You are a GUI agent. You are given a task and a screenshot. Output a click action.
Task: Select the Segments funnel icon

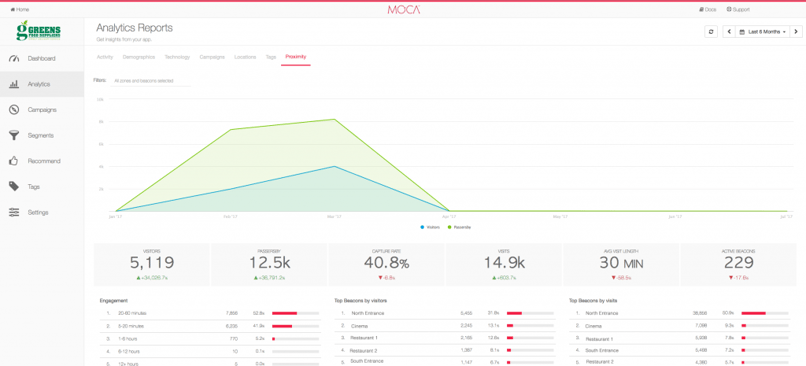coord(14,135)
